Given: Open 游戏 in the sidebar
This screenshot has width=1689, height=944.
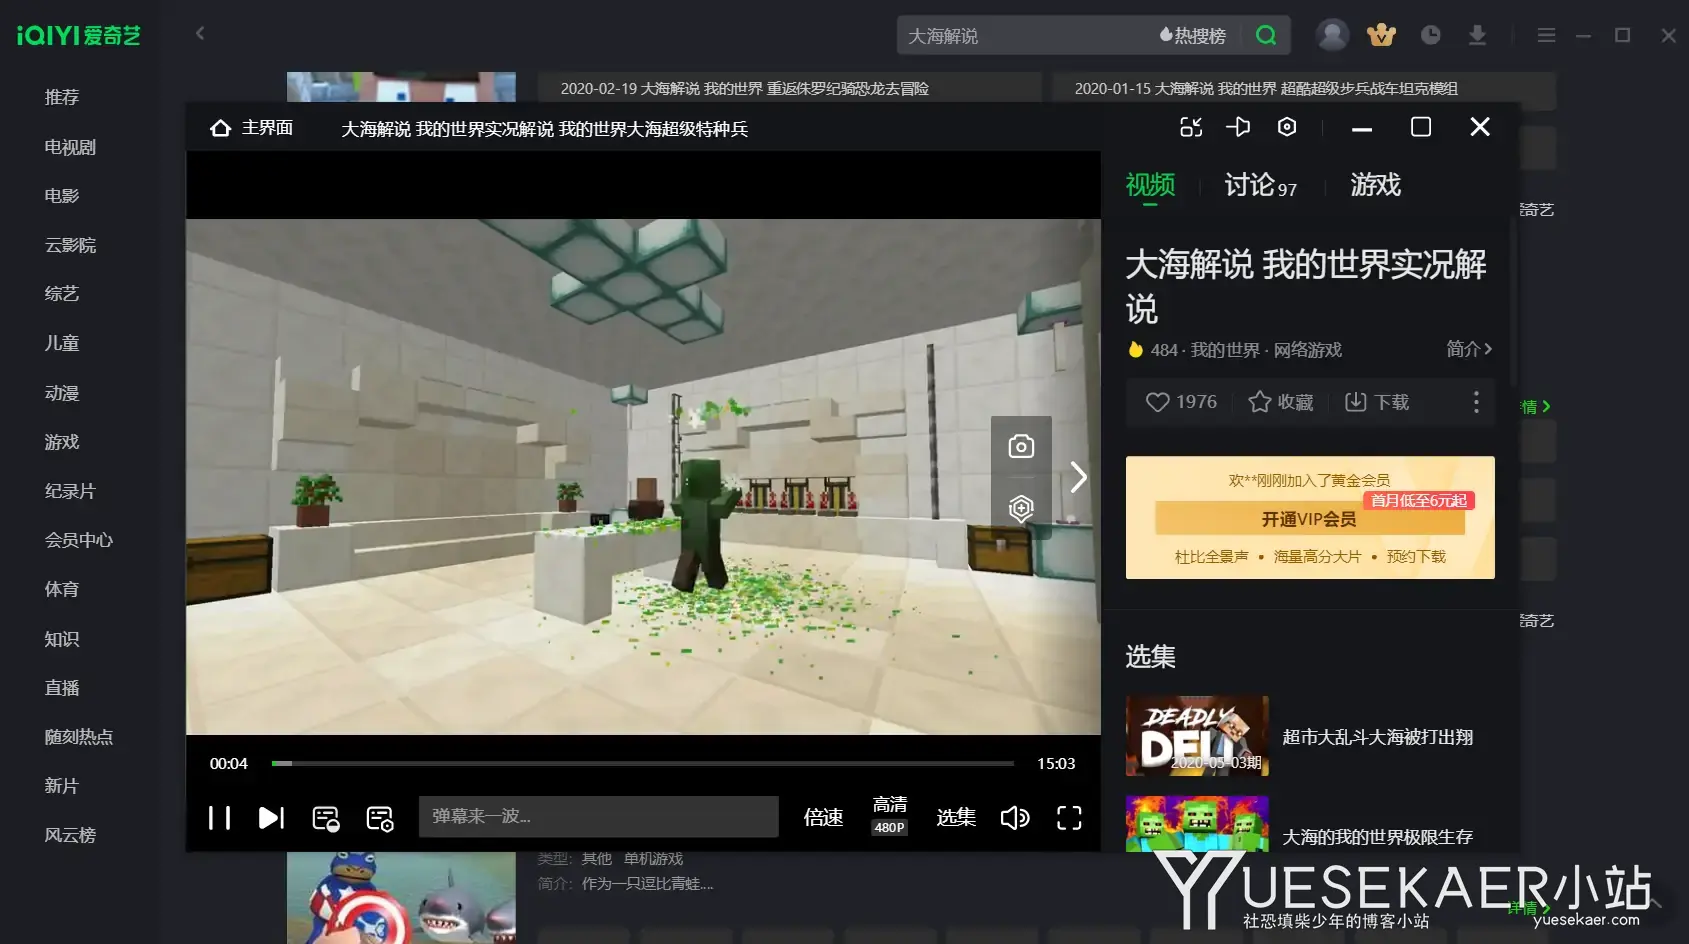Looking at the screenshot, I should 62,442.
